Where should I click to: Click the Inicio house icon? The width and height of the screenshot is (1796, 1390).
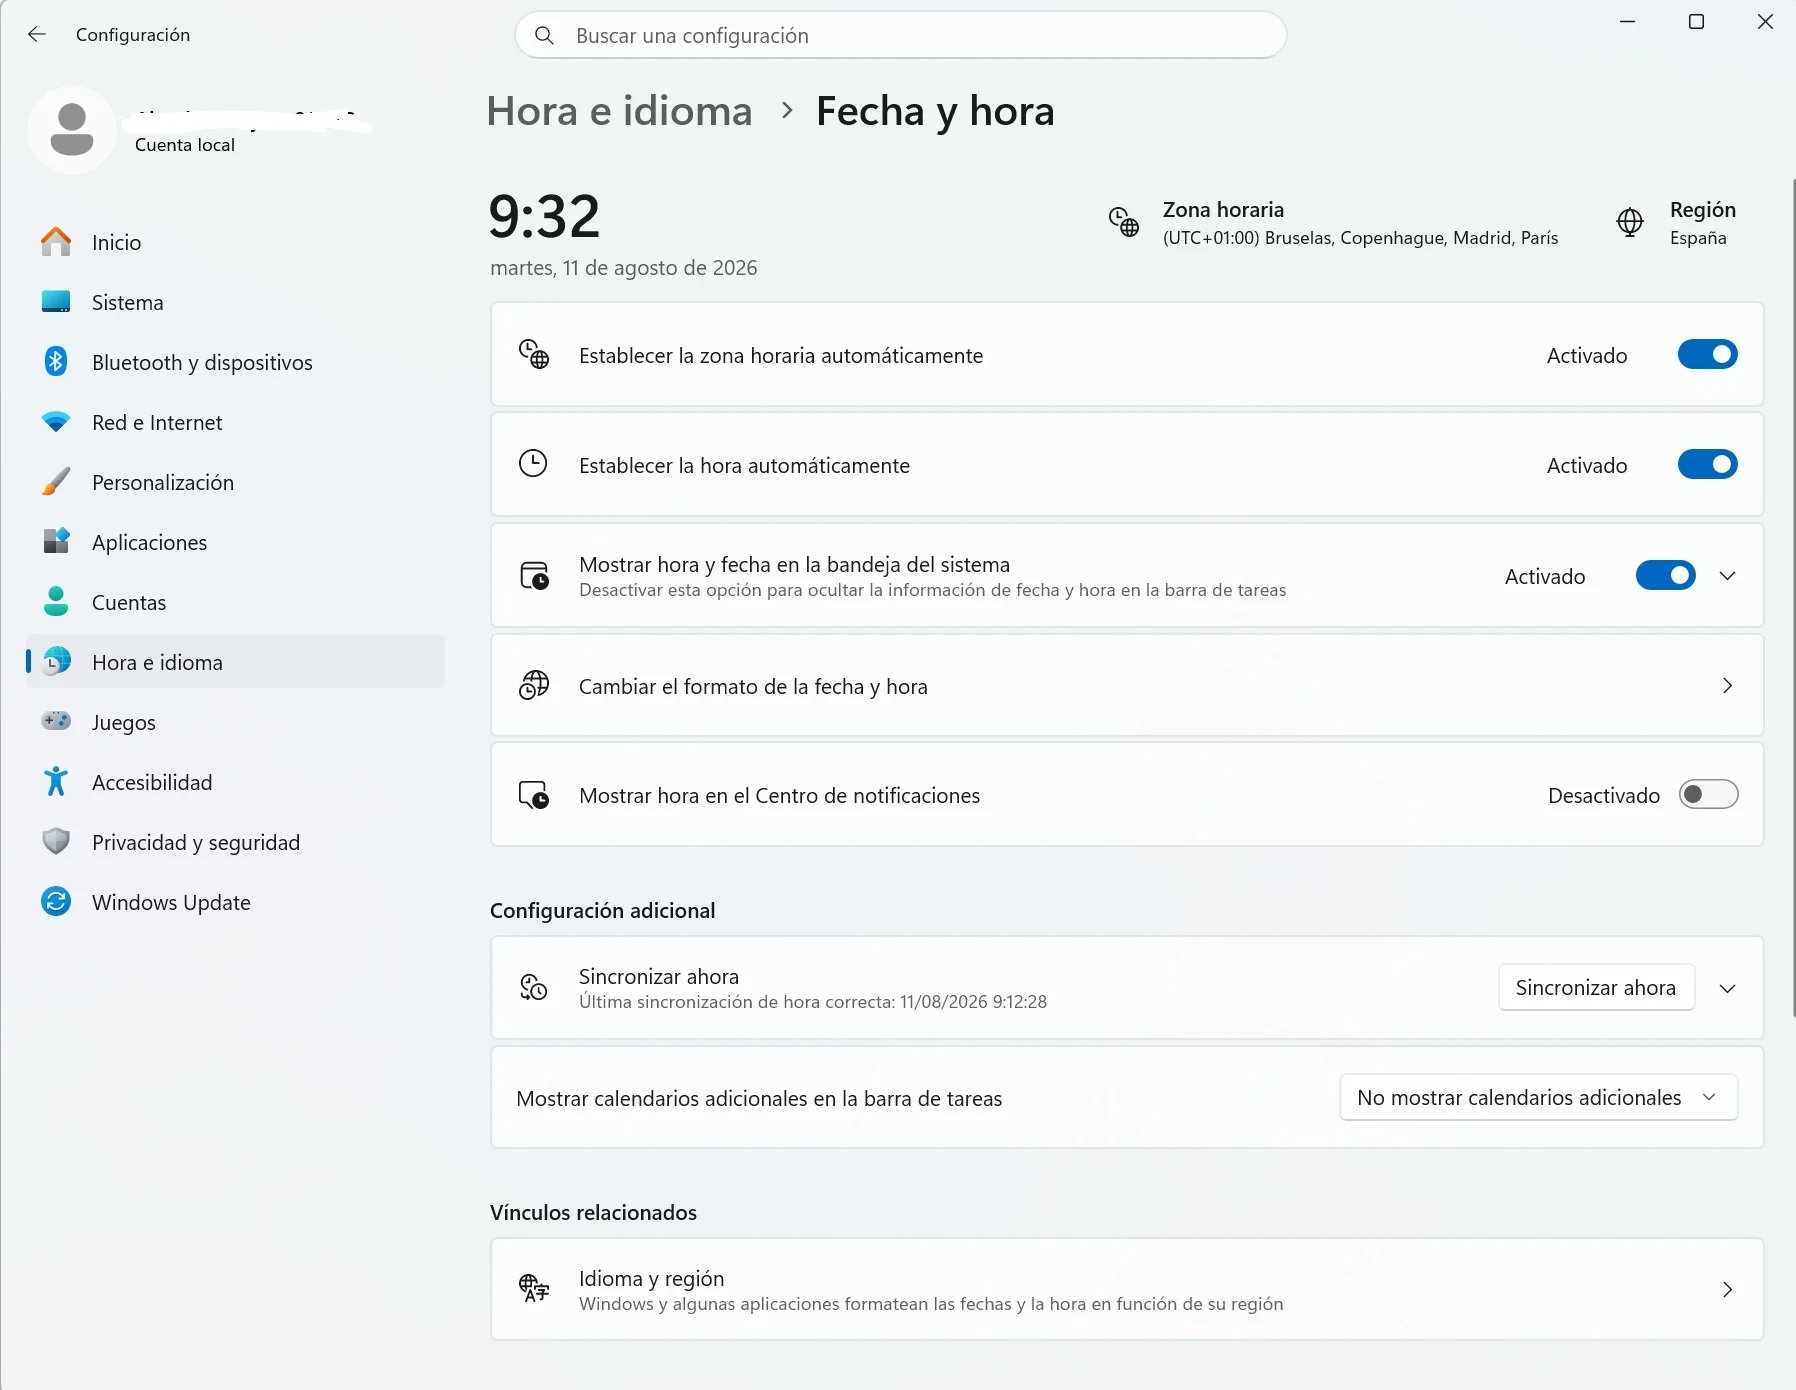tap(56, 242)
